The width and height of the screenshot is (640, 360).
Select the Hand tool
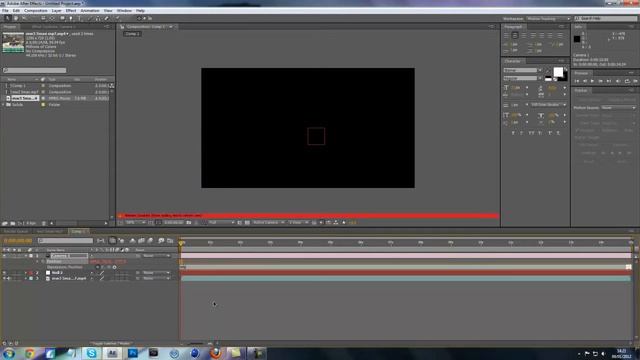16,18
